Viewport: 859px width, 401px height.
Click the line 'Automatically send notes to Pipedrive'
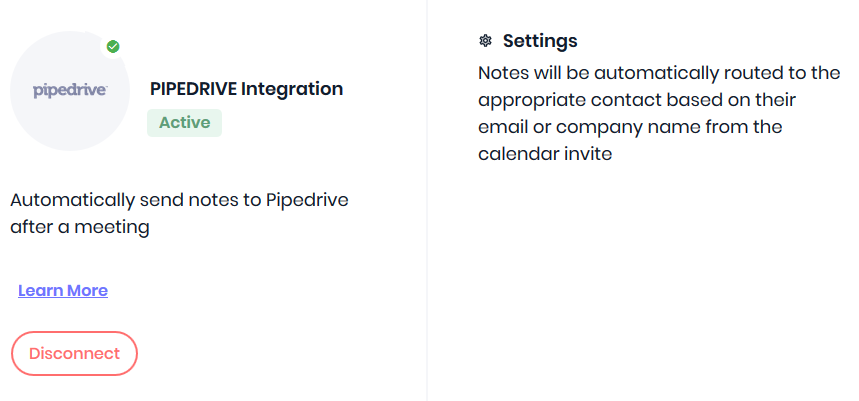[x=180, y=200]
